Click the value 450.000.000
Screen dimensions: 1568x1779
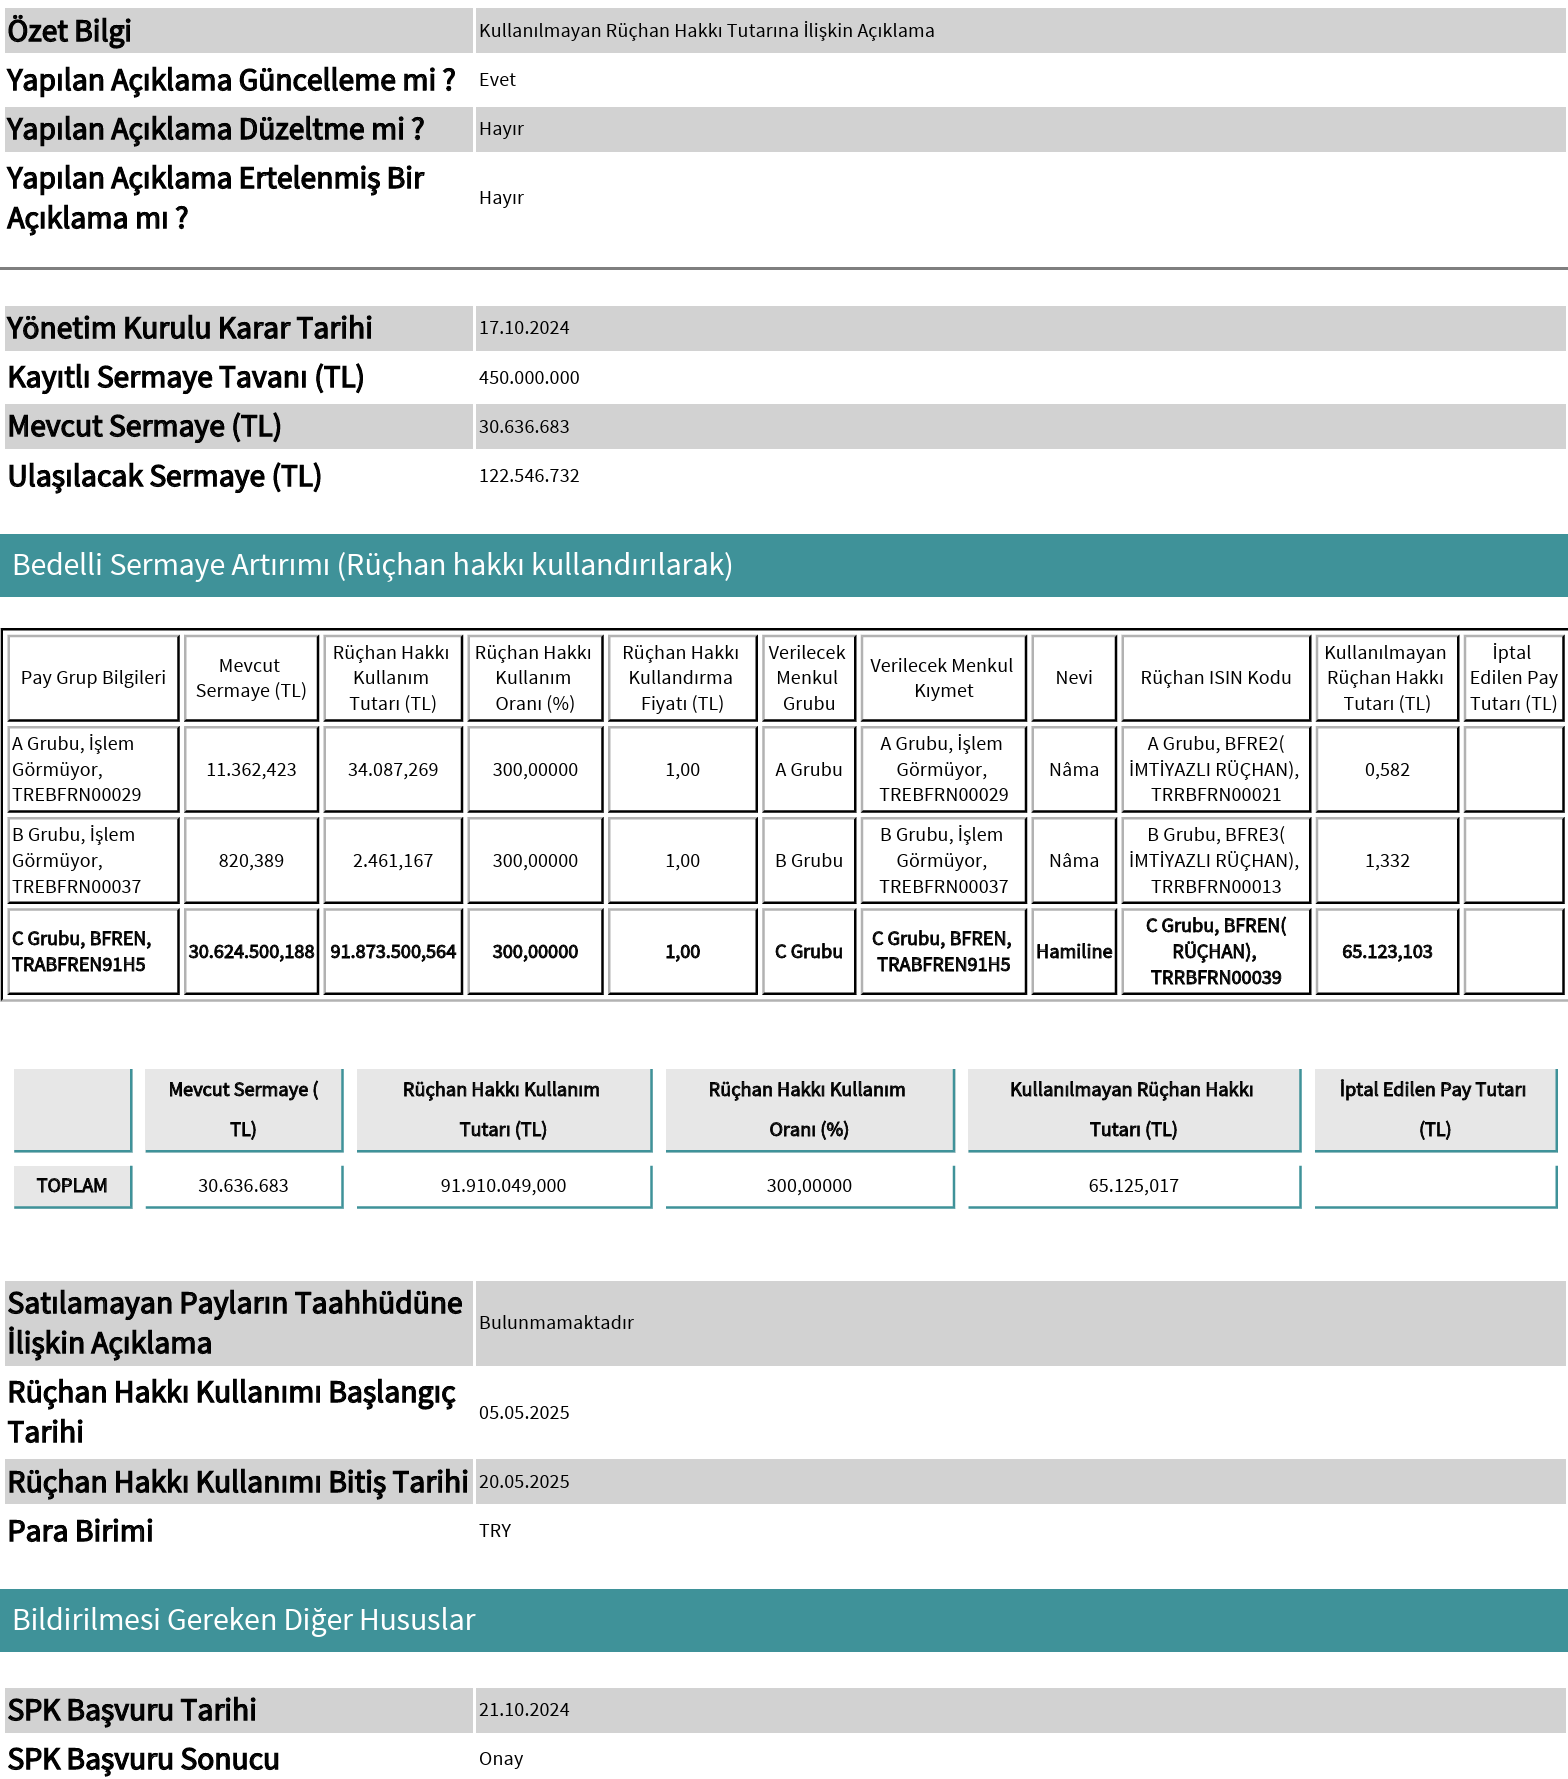click(529, 378)
